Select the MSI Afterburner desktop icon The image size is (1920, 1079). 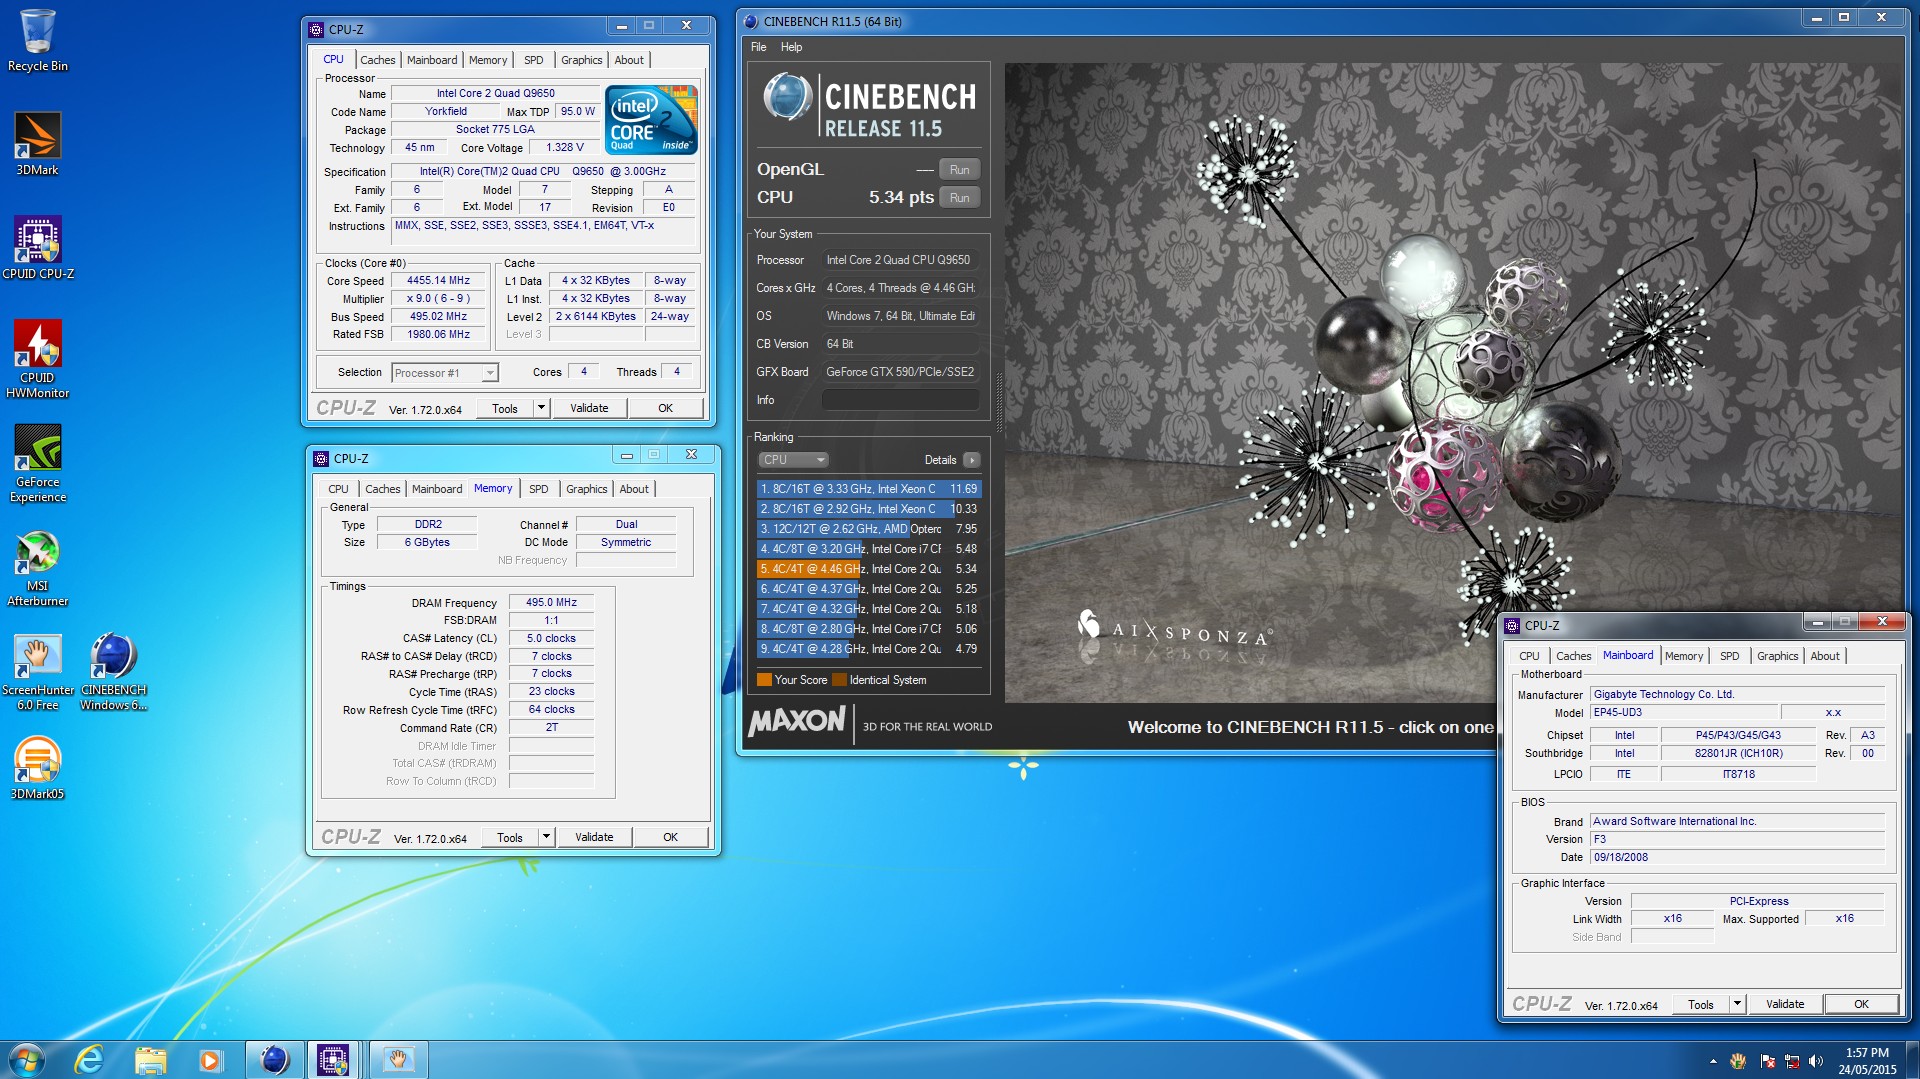pos(37,566)
